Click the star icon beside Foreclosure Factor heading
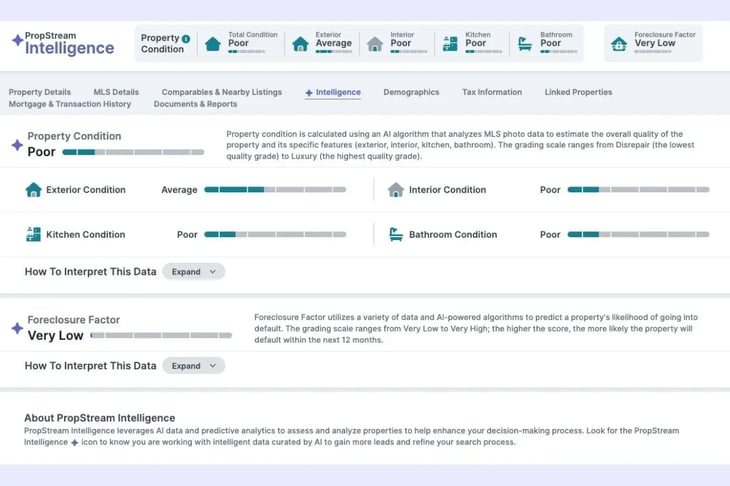Screen dimensions: 730x486 click(x=17, y=328)
